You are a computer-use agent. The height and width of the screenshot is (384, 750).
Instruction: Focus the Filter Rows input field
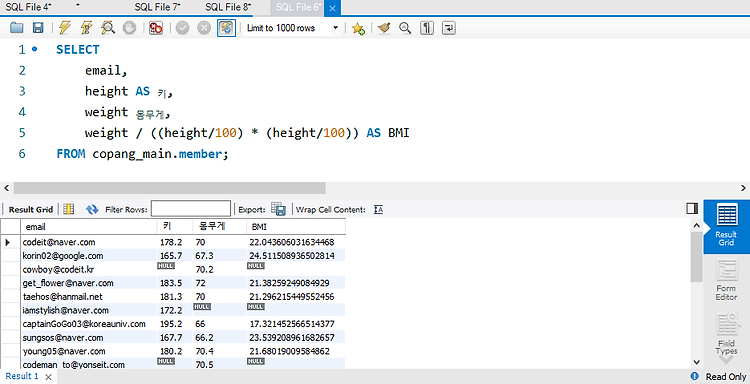[191, 209]
